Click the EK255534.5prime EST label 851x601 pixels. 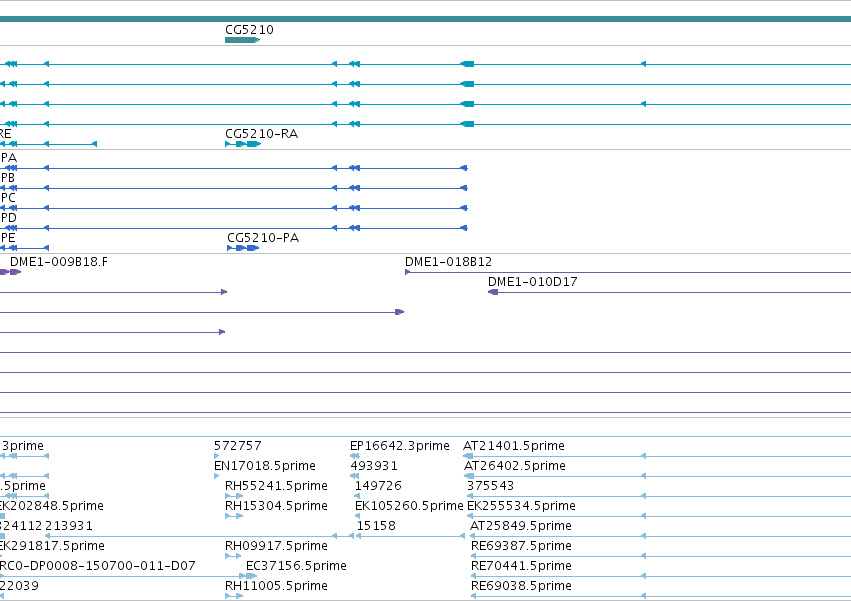pyautogui.click(x=522, y=506)
